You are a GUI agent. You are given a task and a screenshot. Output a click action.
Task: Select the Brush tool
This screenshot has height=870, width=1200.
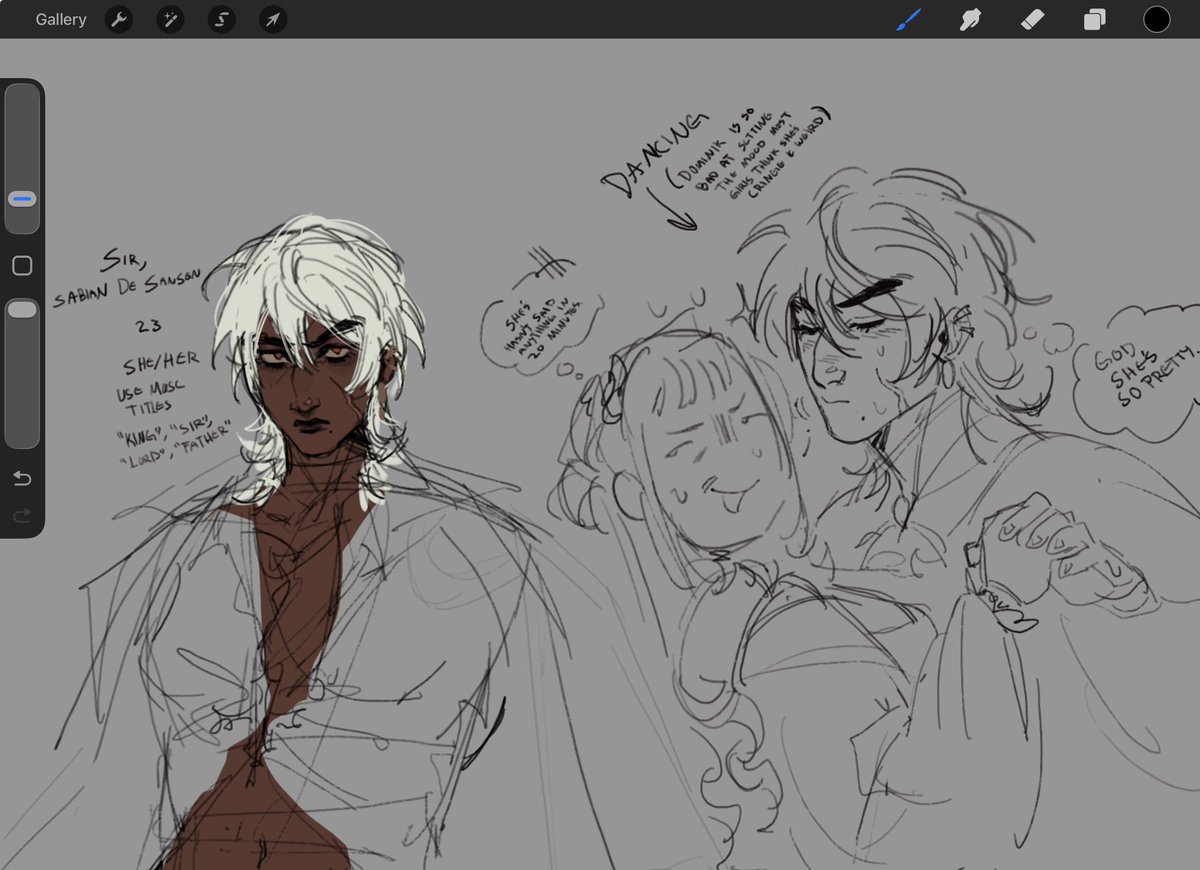click(x=908, y=19)
